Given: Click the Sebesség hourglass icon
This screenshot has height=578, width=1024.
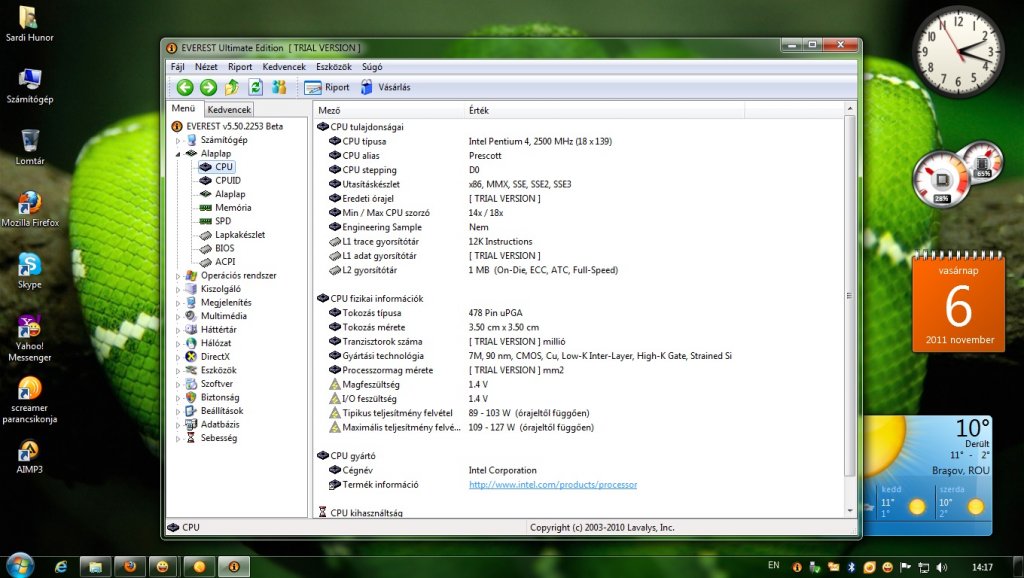Looking at the screenshot, I should (x=191, y=438).
